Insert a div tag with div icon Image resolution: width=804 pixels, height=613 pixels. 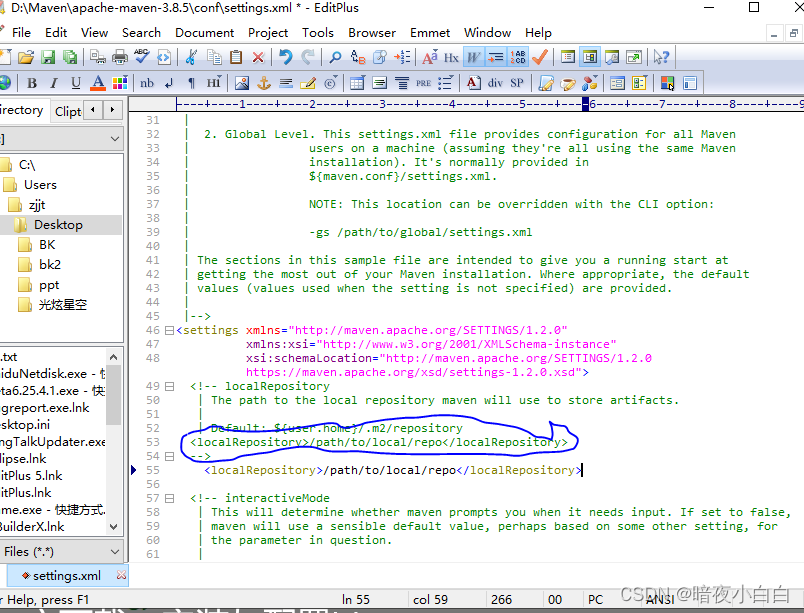pyautogui.click(x=495, y=83)
